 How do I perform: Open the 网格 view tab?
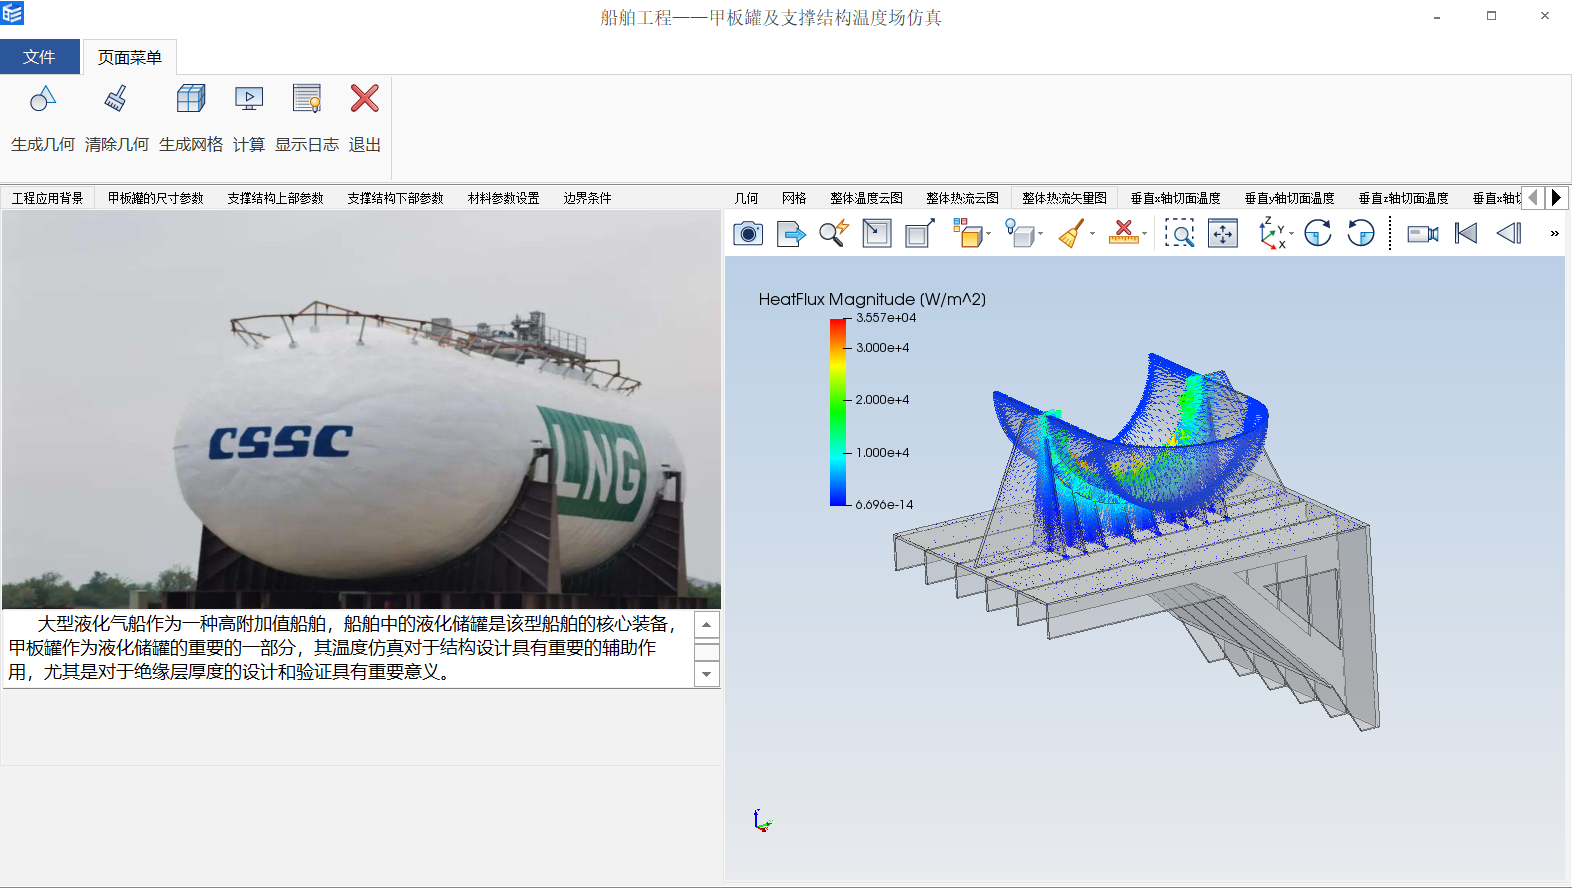point(794,198)
